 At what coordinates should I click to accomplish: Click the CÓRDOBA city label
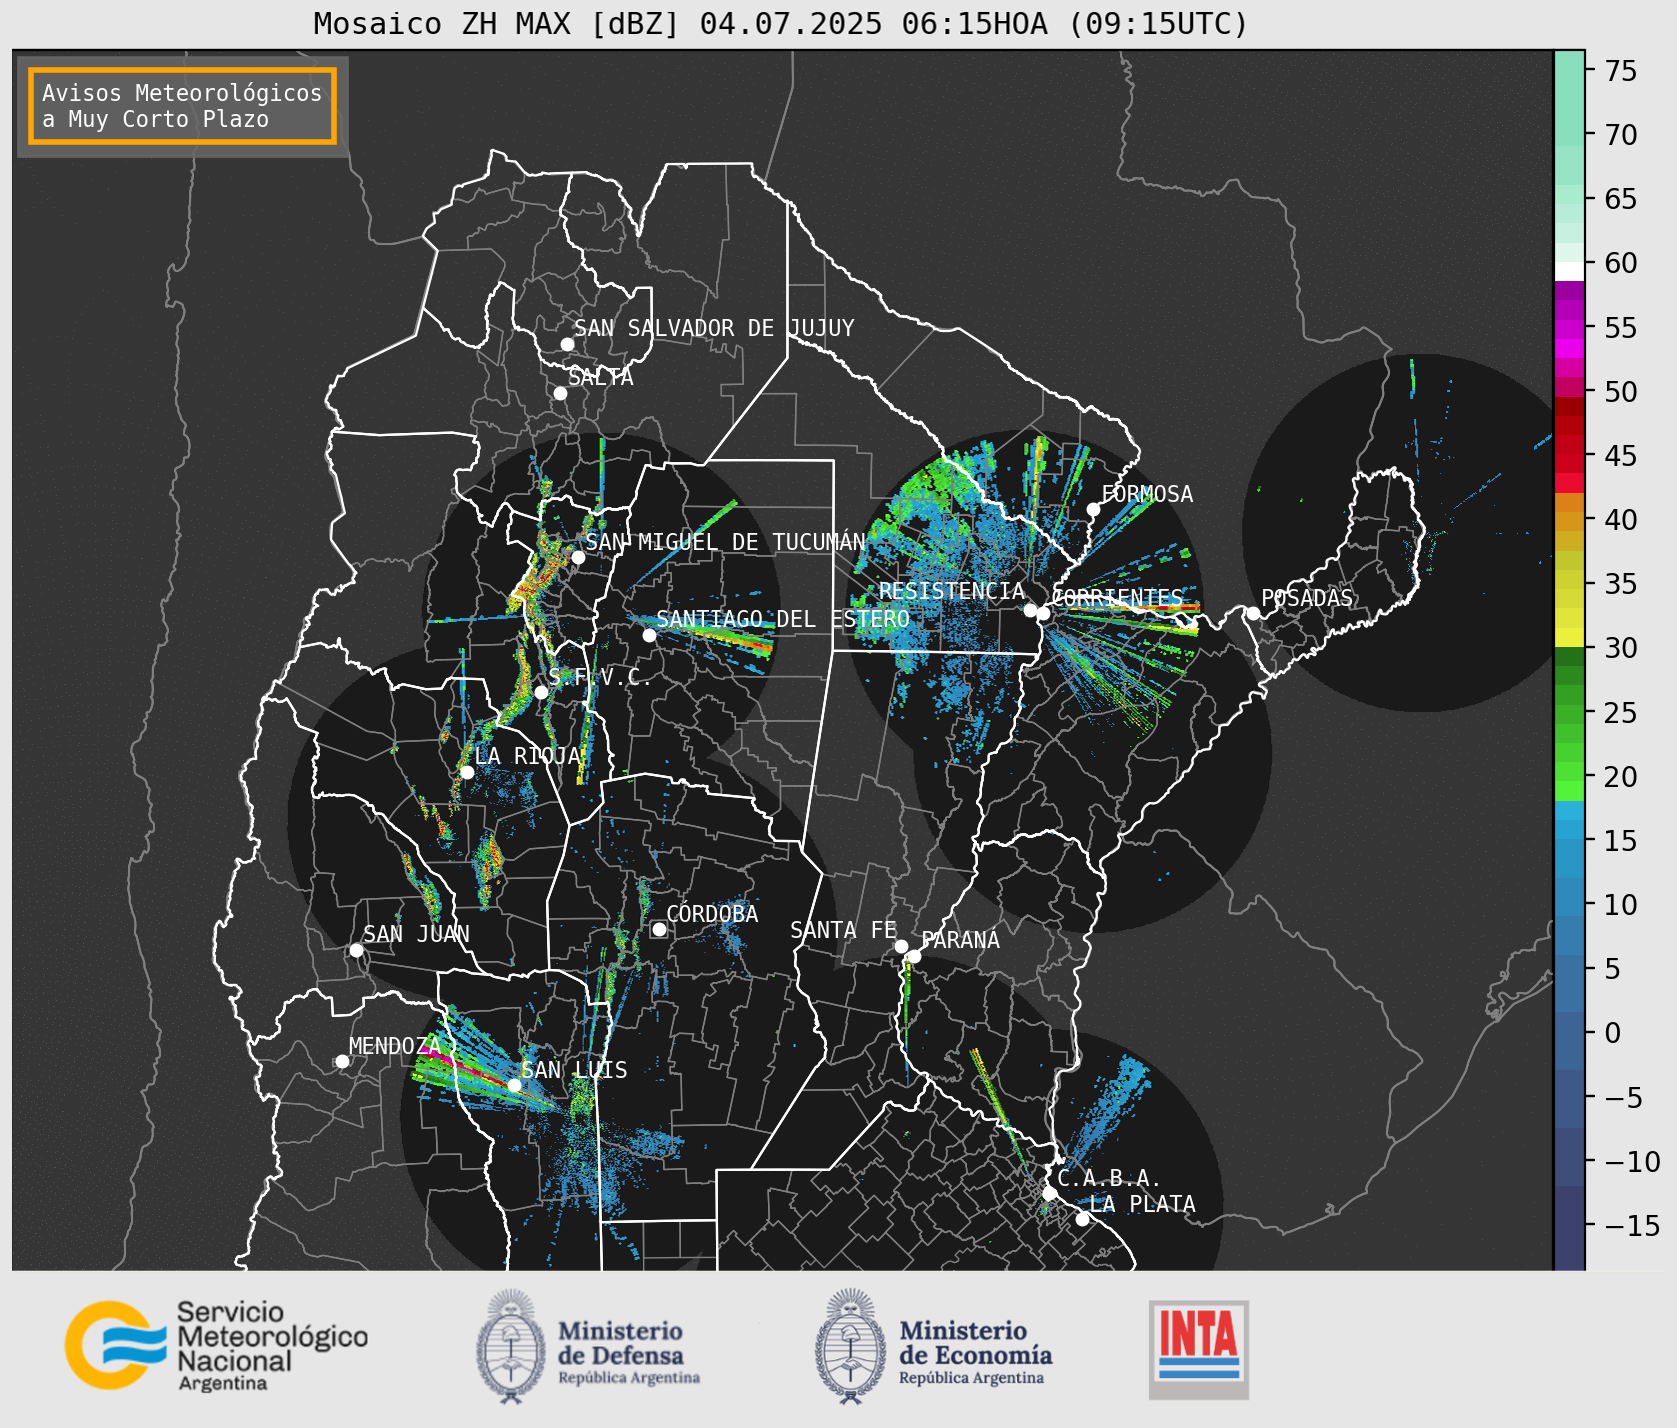coord(712,913)
